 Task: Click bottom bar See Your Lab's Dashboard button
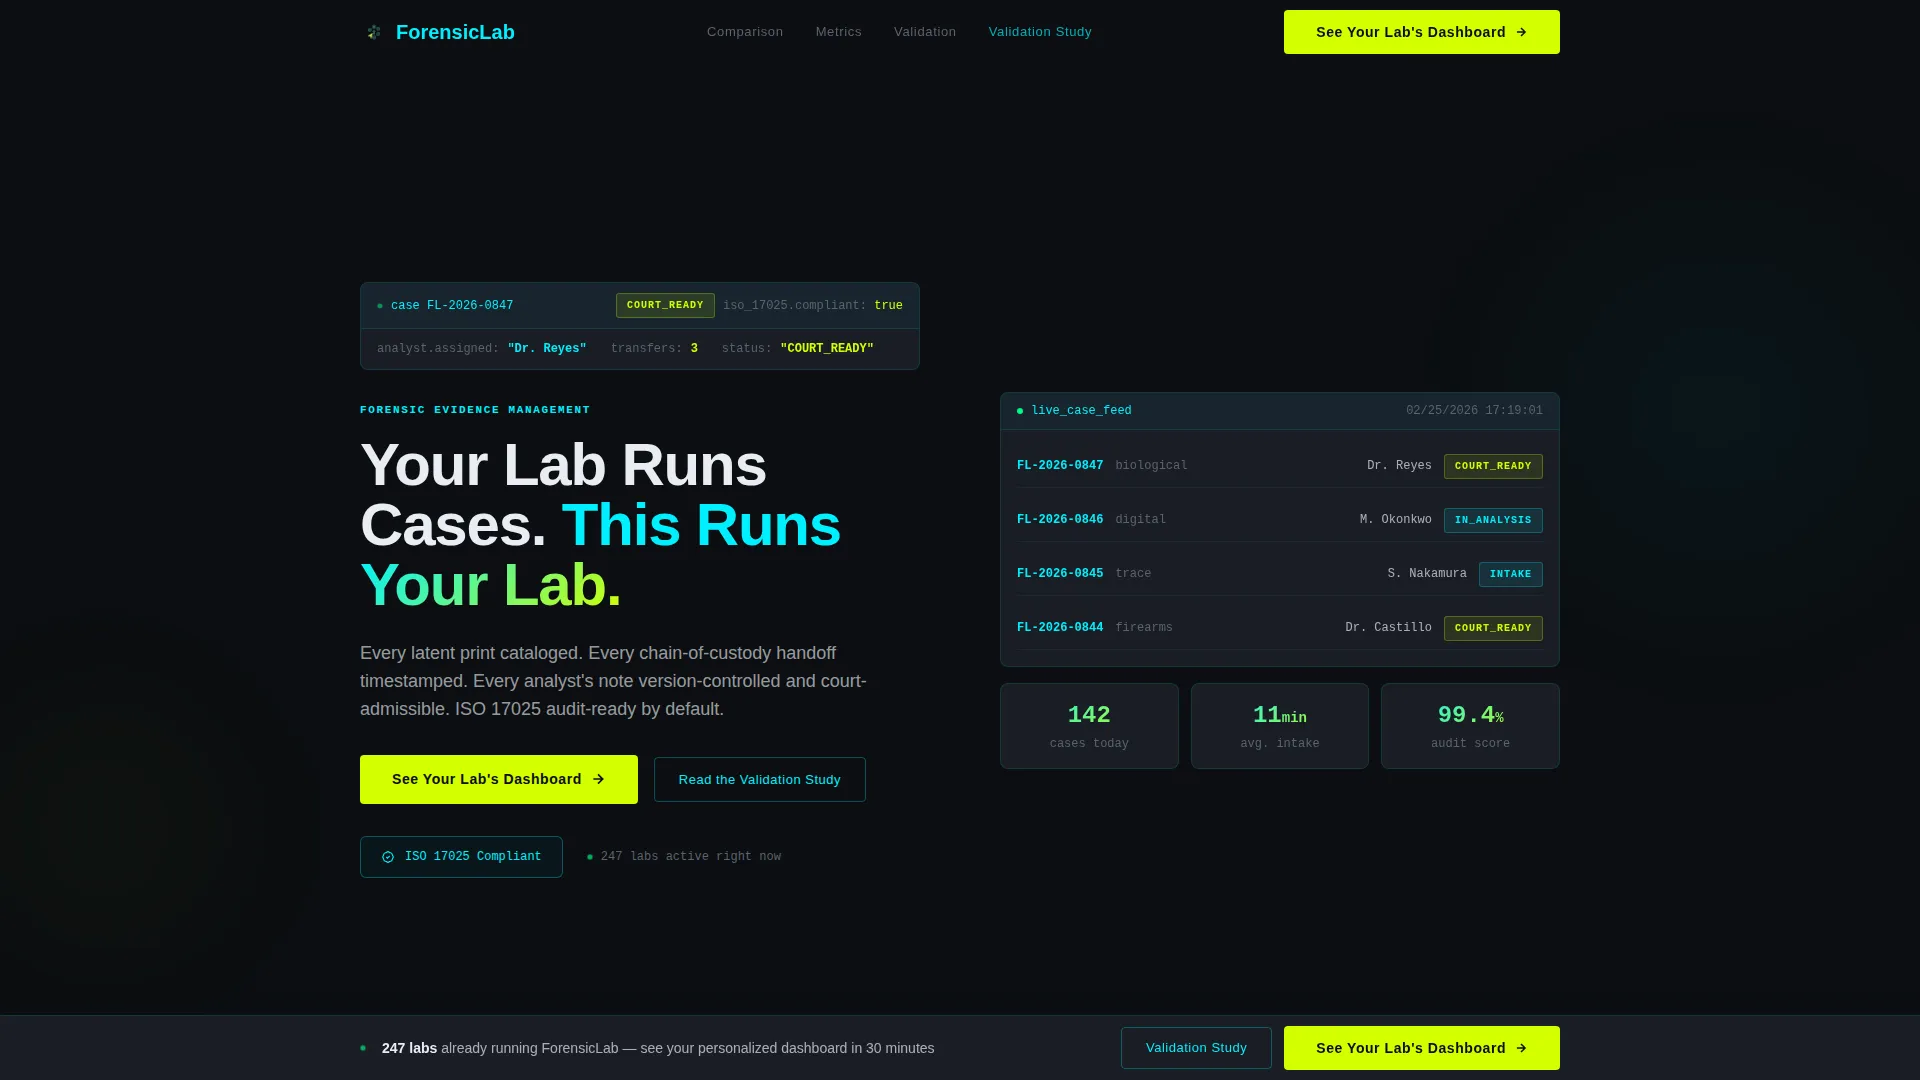(1421, 1048)
